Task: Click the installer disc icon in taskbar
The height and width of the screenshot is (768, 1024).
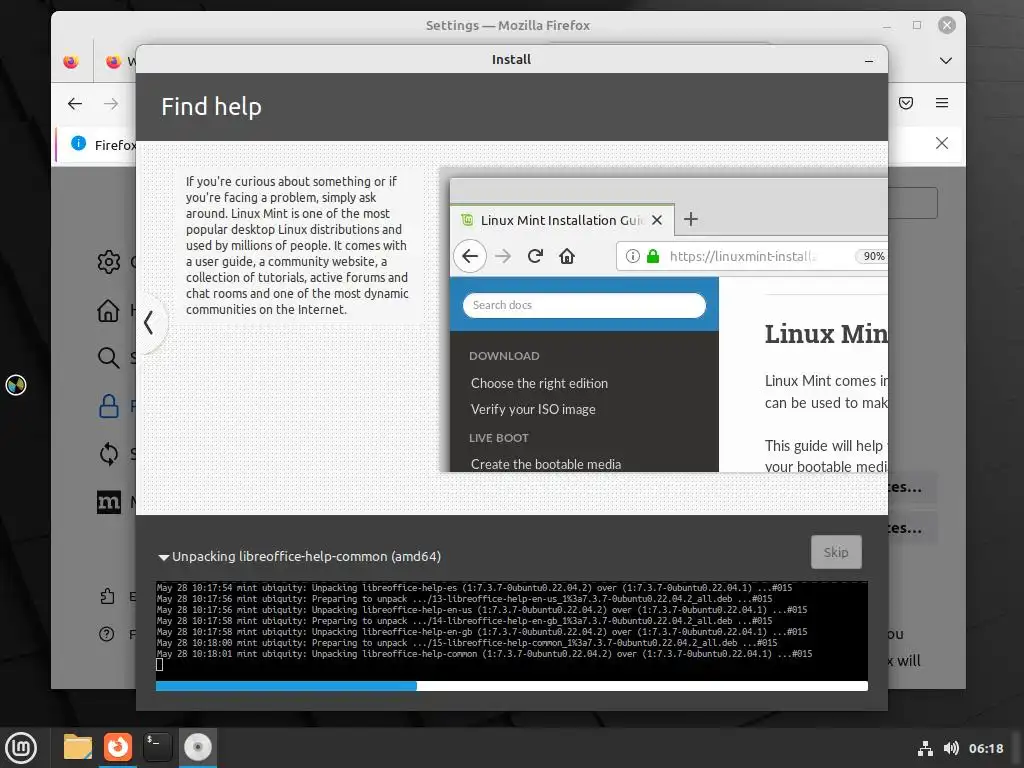Action: click(197, 747)
